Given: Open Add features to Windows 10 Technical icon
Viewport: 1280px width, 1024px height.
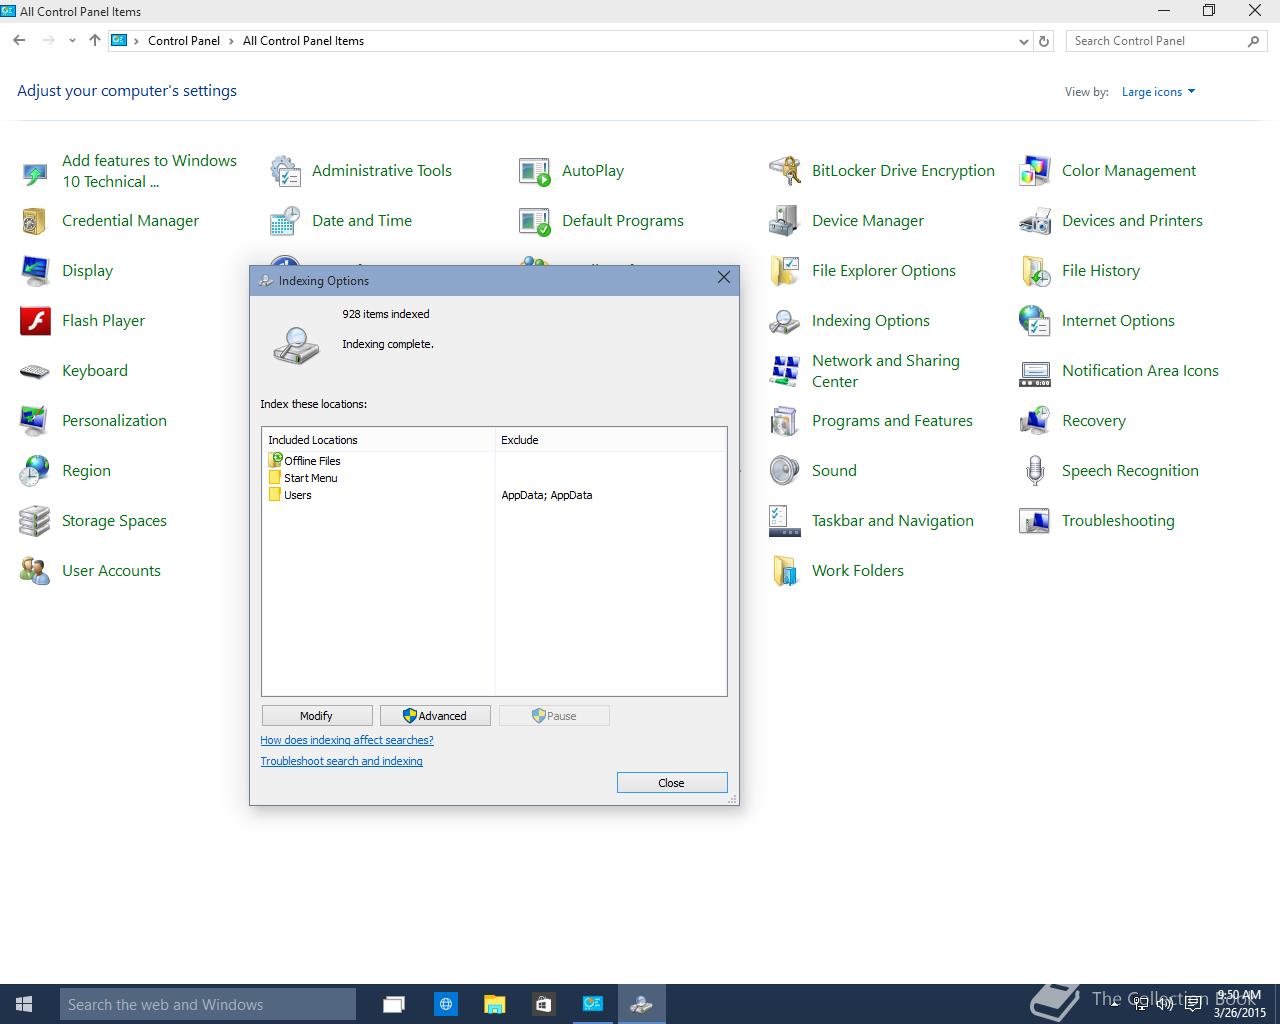Looking at the screenshot, I should click(35, 171).
